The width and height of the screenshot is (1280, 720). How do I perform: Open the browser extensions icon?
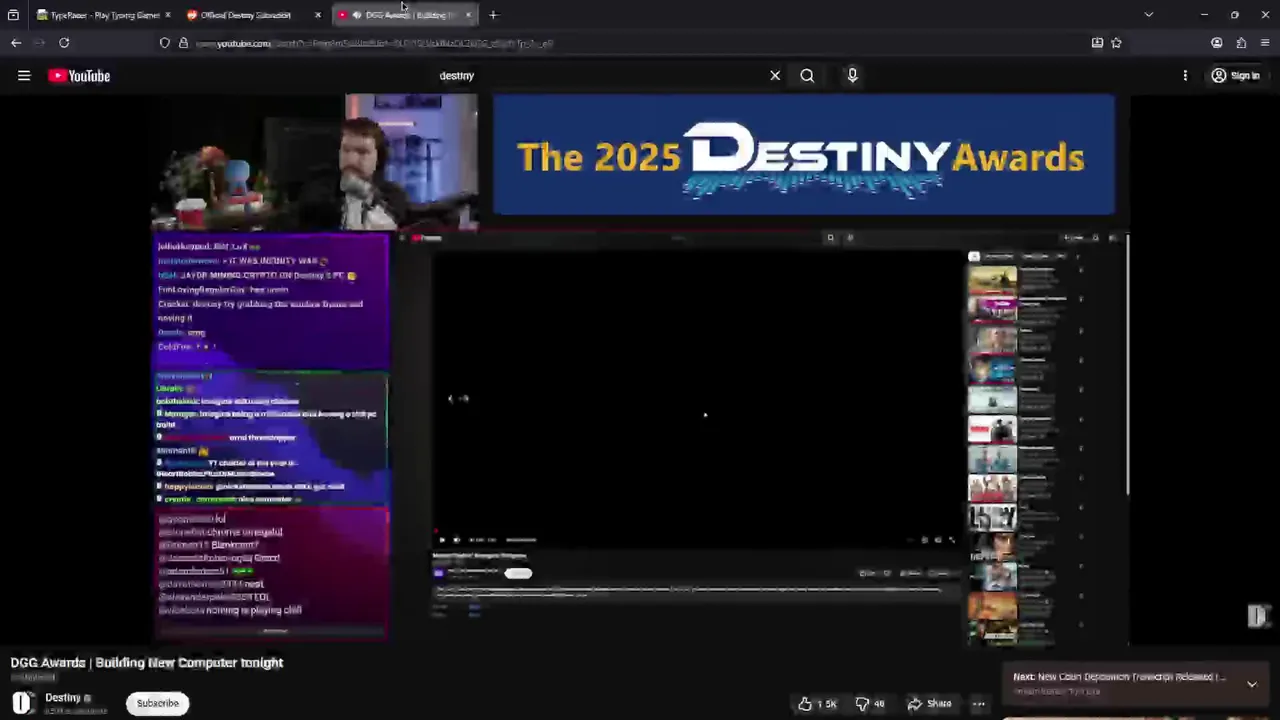[1241, 43]
